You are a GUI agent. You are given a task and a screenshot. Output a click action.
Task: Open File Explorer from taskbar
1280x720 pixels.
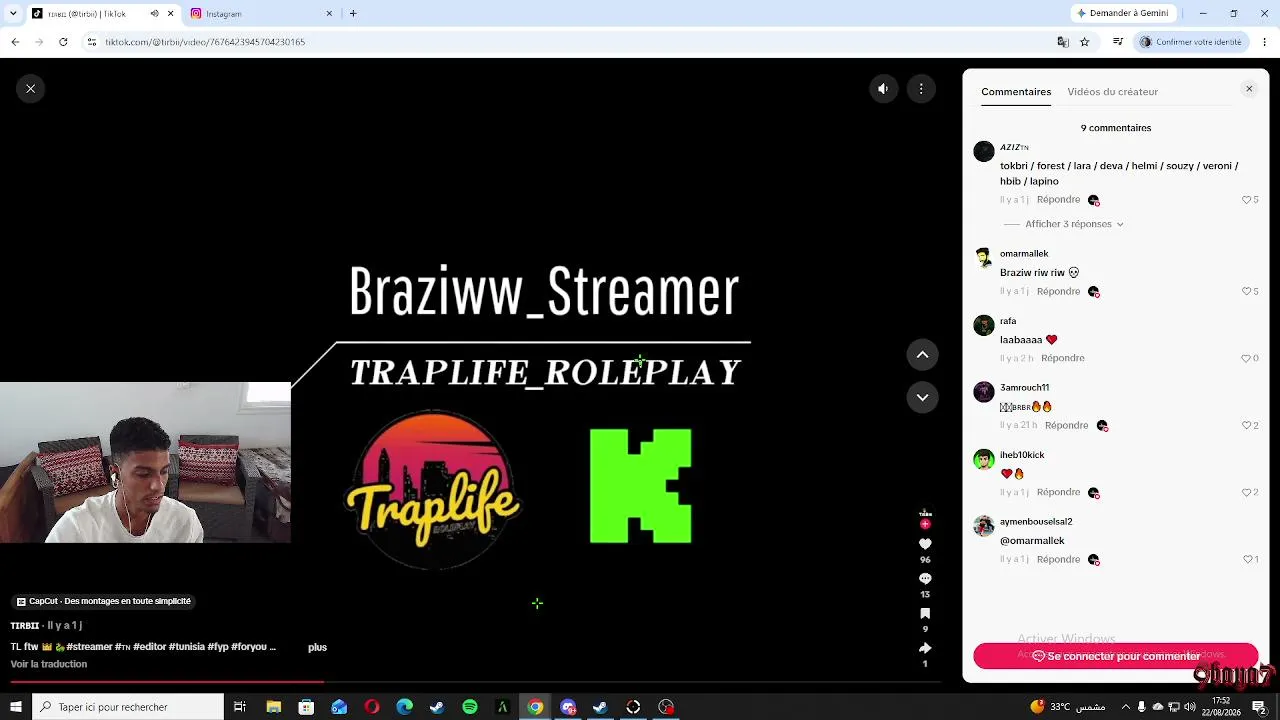click(273, 707)
